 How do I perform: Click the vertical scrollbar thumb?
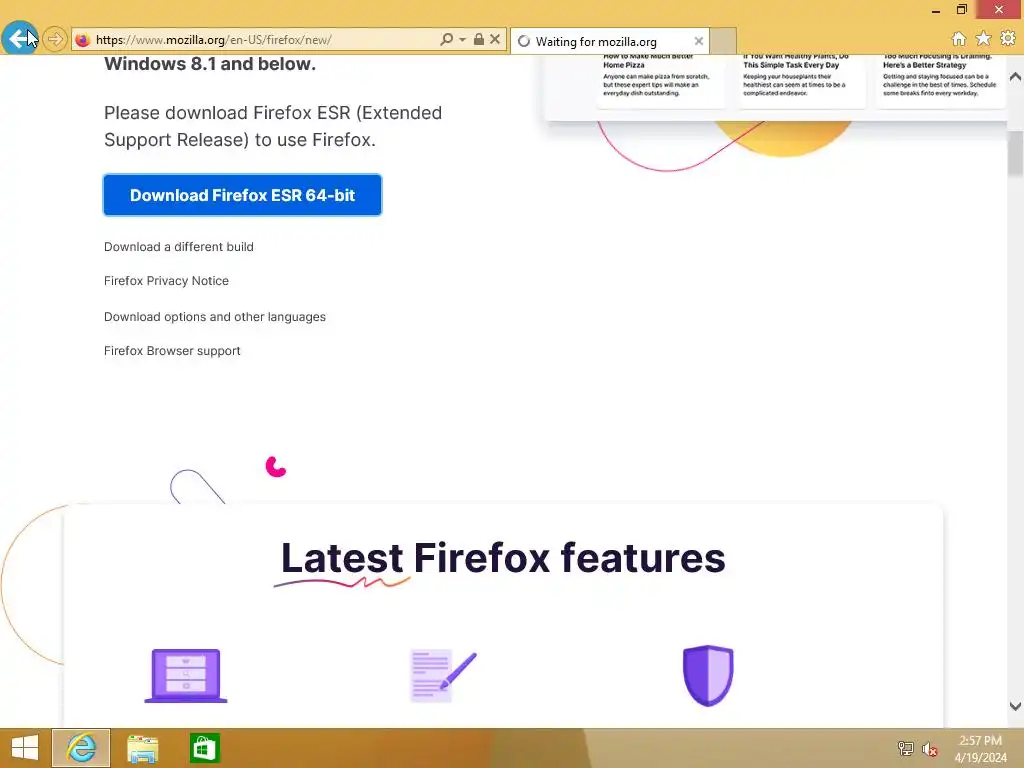(x=1016, y=153)
